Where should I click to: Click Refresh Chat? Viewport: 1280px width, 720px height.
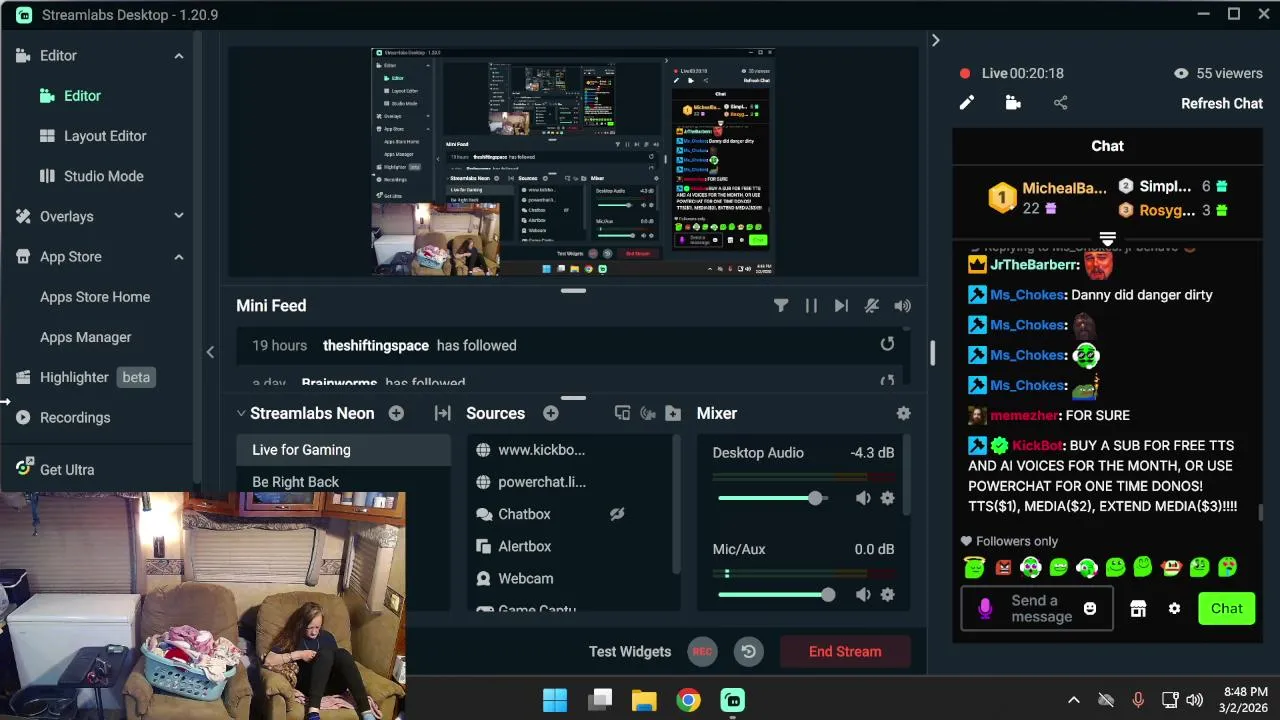[1222, 103]
